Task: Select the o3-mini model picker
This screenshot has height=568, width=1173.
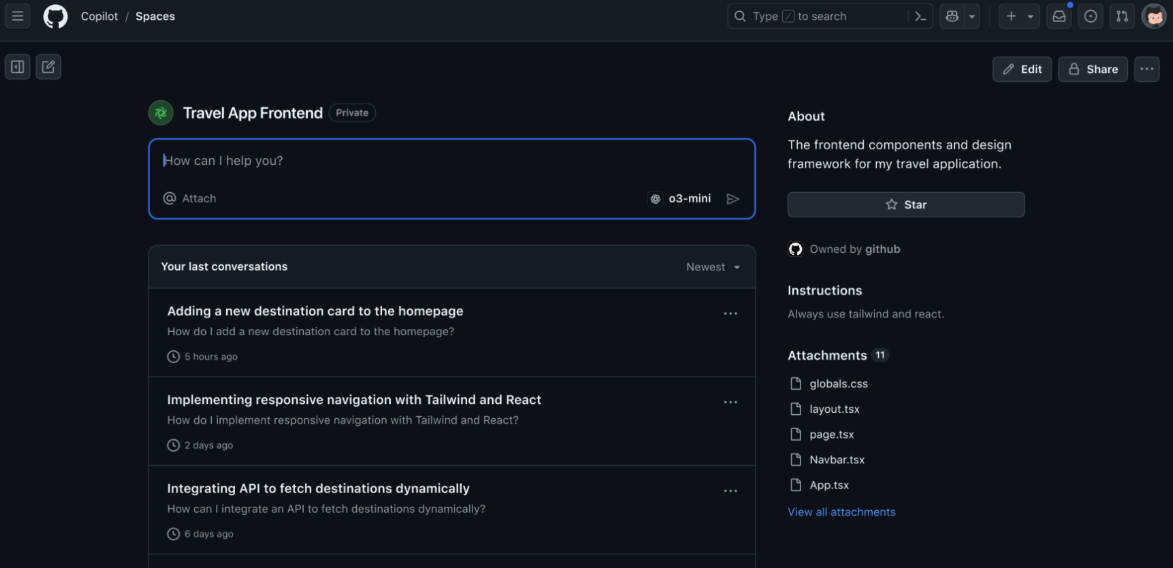Action: click(x=681, y=199)
